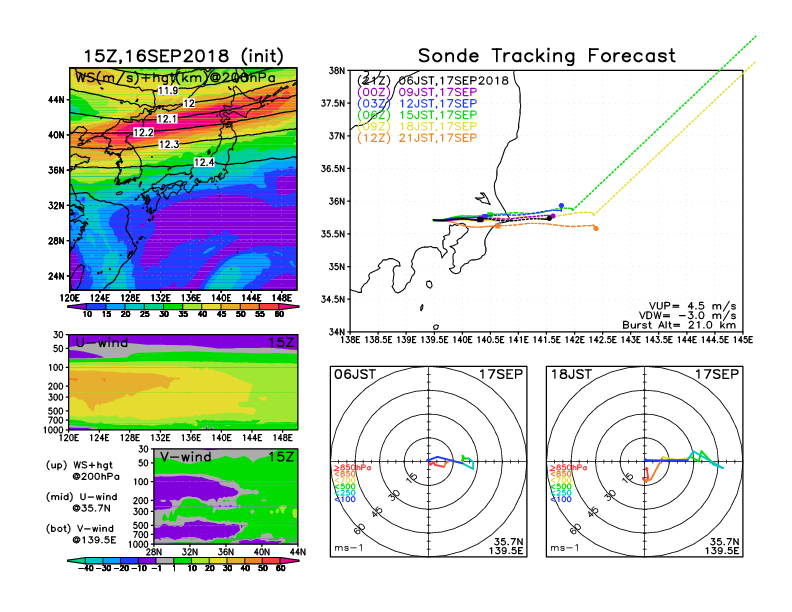Select the purple "09JST,17SEP" legend entry

coord(438,92)
